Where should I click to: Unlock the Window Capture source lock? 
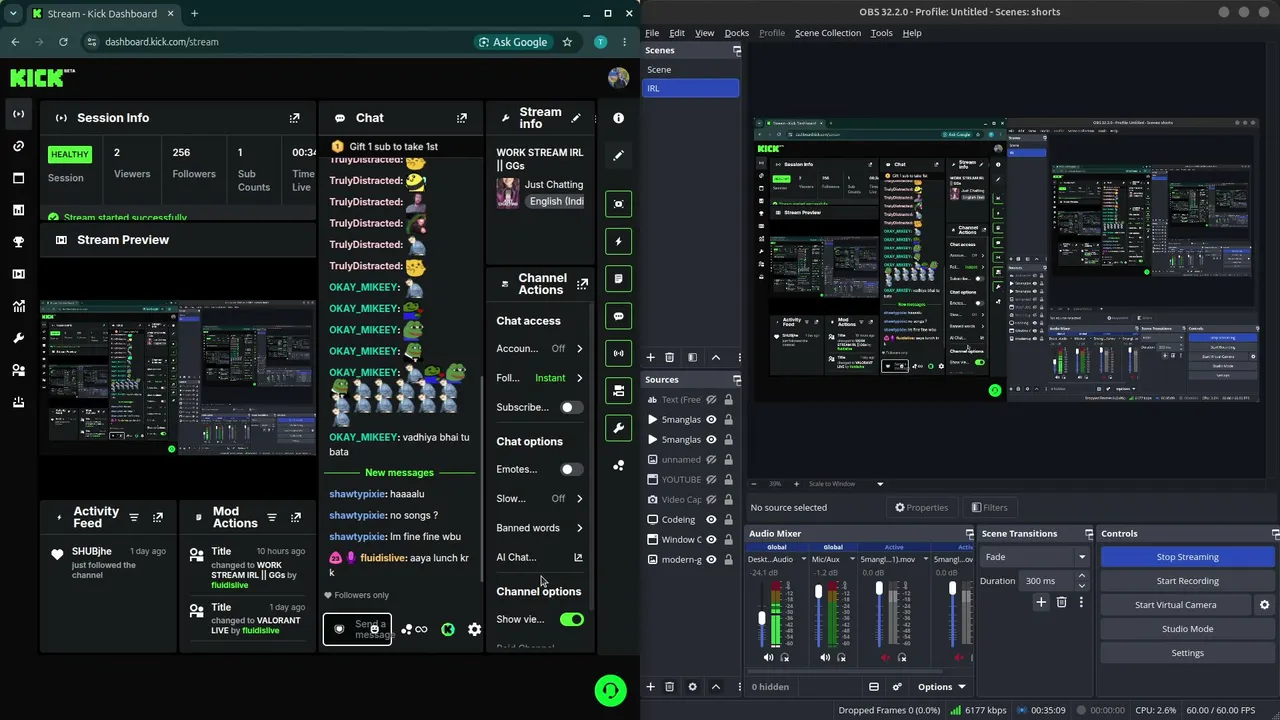pyautogui.click(x=728, y=540)
